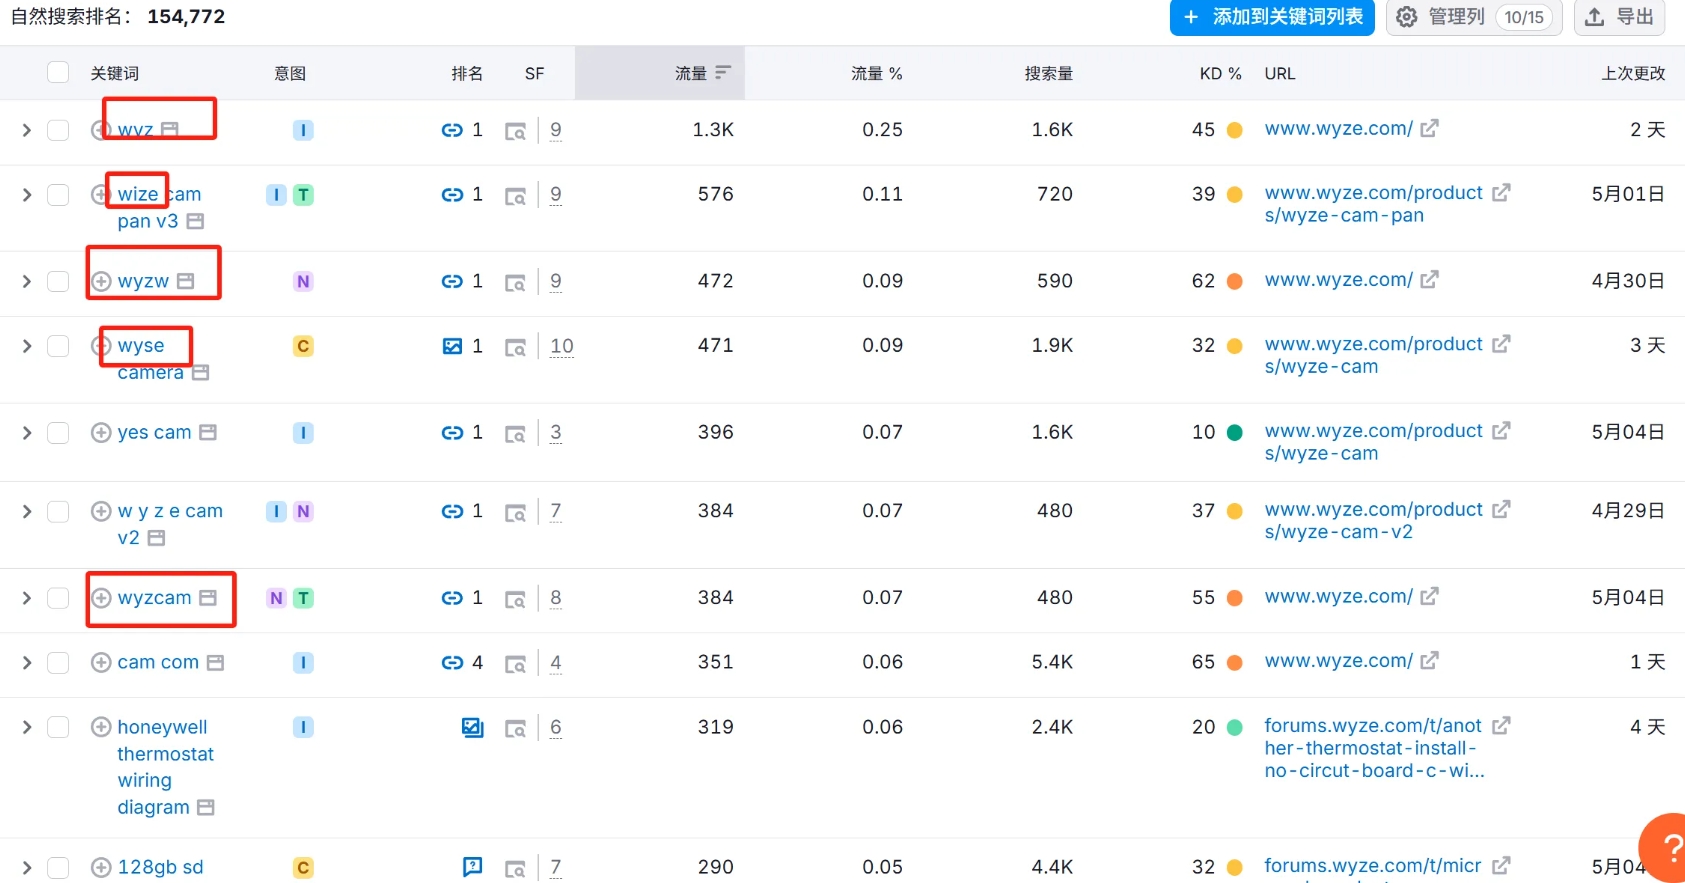Expand the honeywell thermostat wiring diagram row
Viewport: 1685px width, 883px height.
(x=27, y=727)
